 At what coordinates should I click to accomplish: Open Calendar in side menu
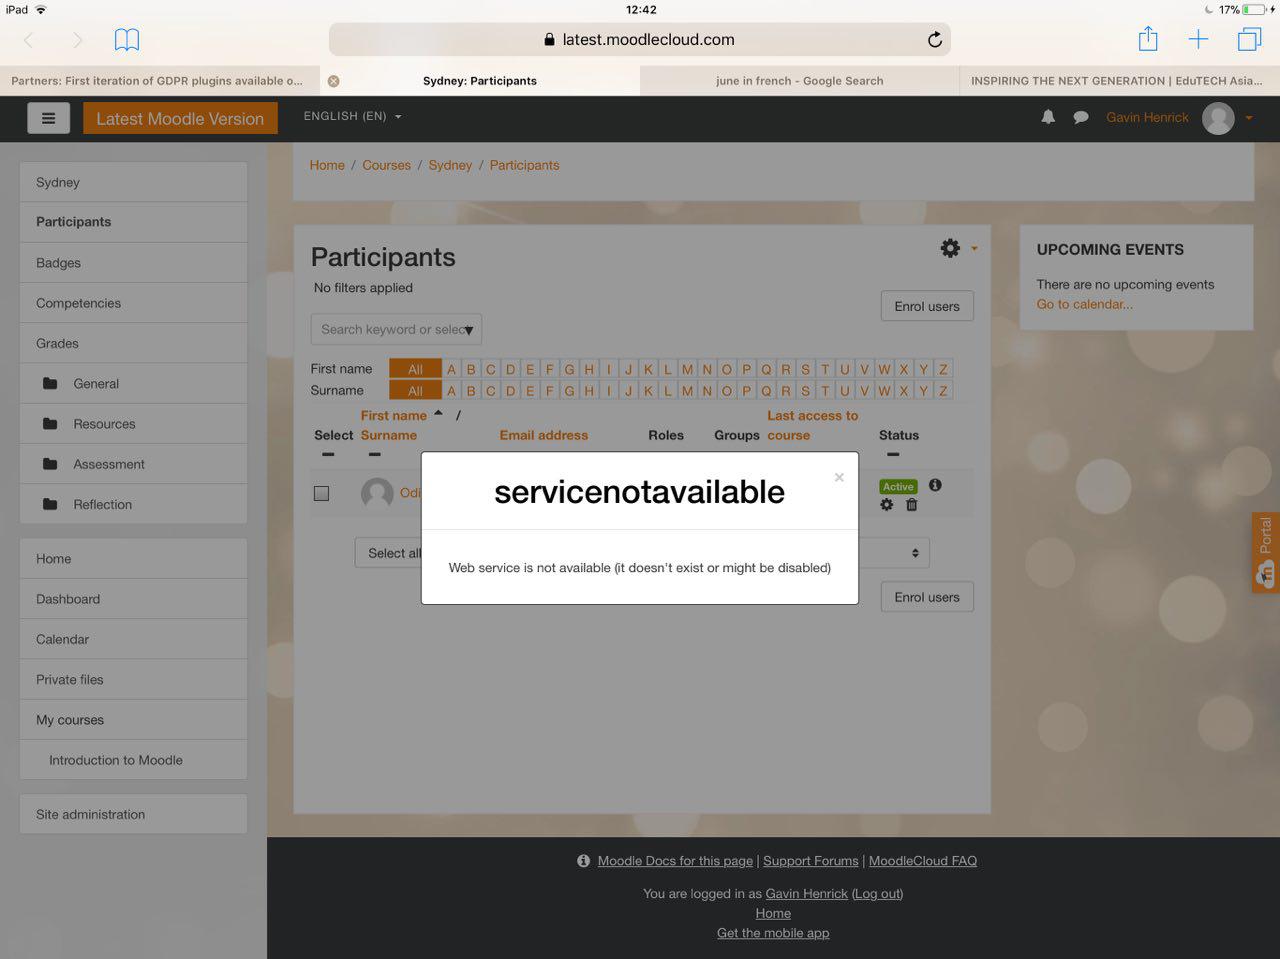[133, 639]
